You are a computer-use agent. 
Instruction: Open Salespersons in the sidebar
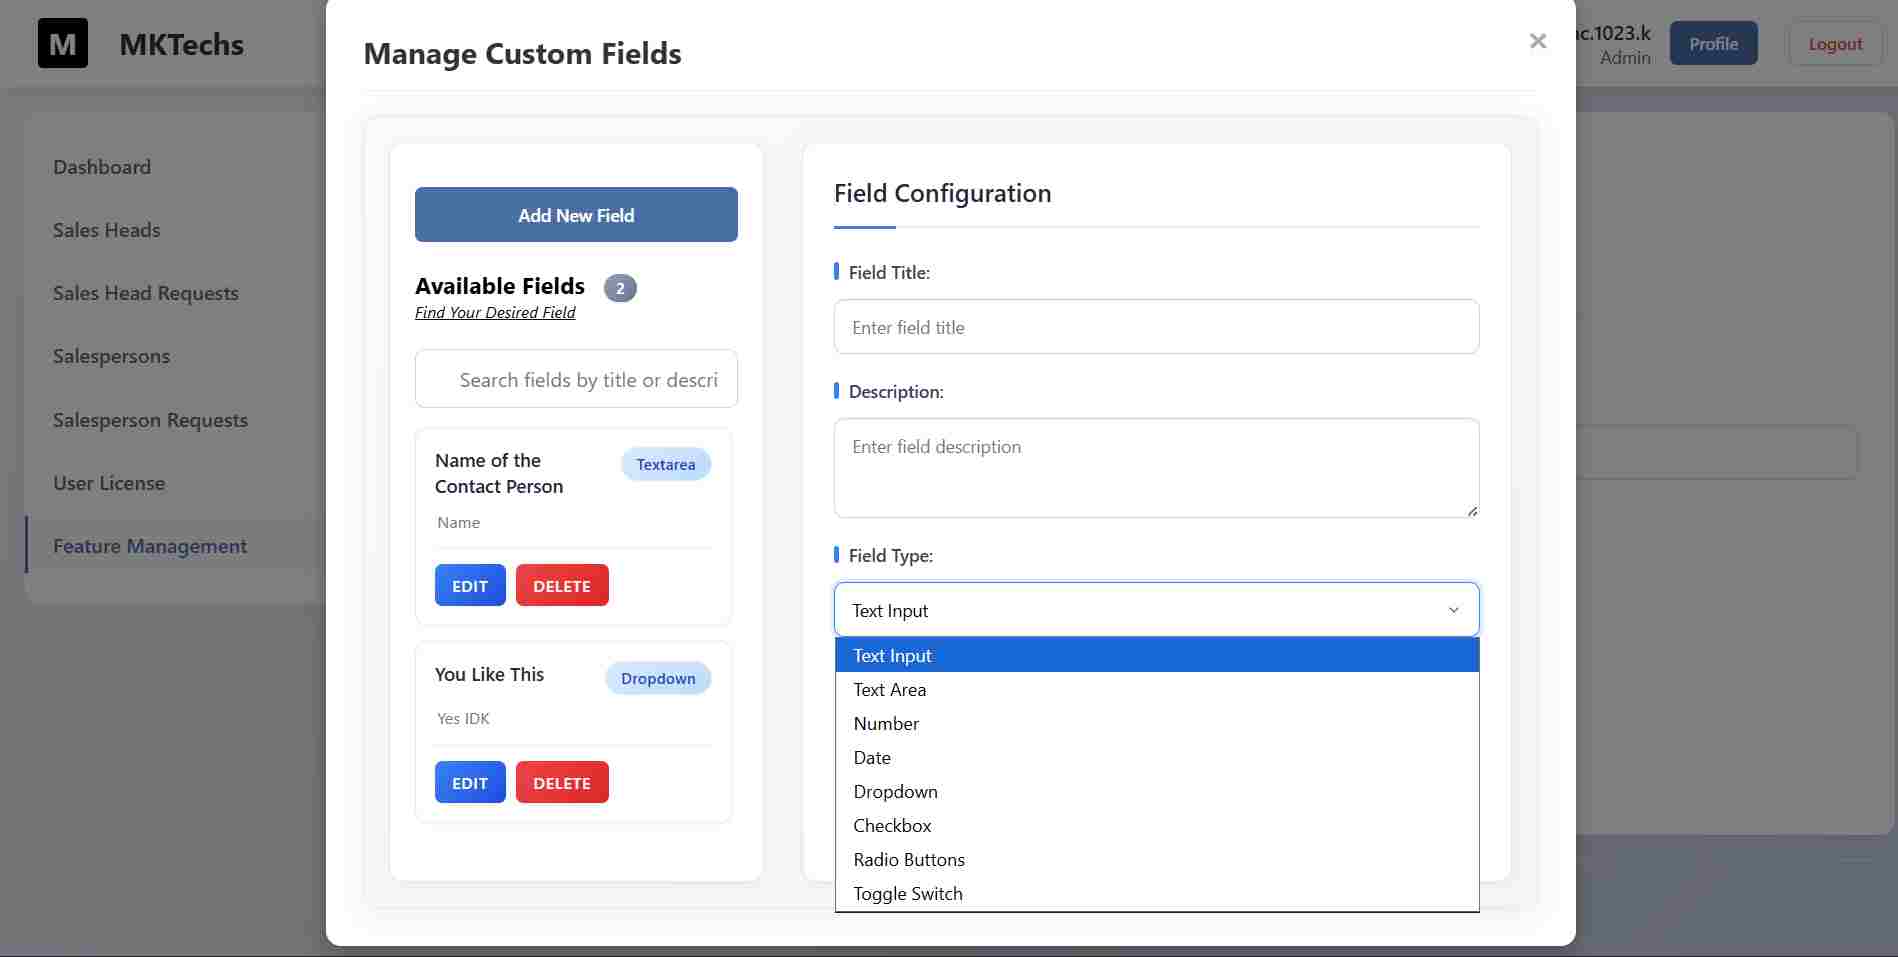(x=112, y=356)
